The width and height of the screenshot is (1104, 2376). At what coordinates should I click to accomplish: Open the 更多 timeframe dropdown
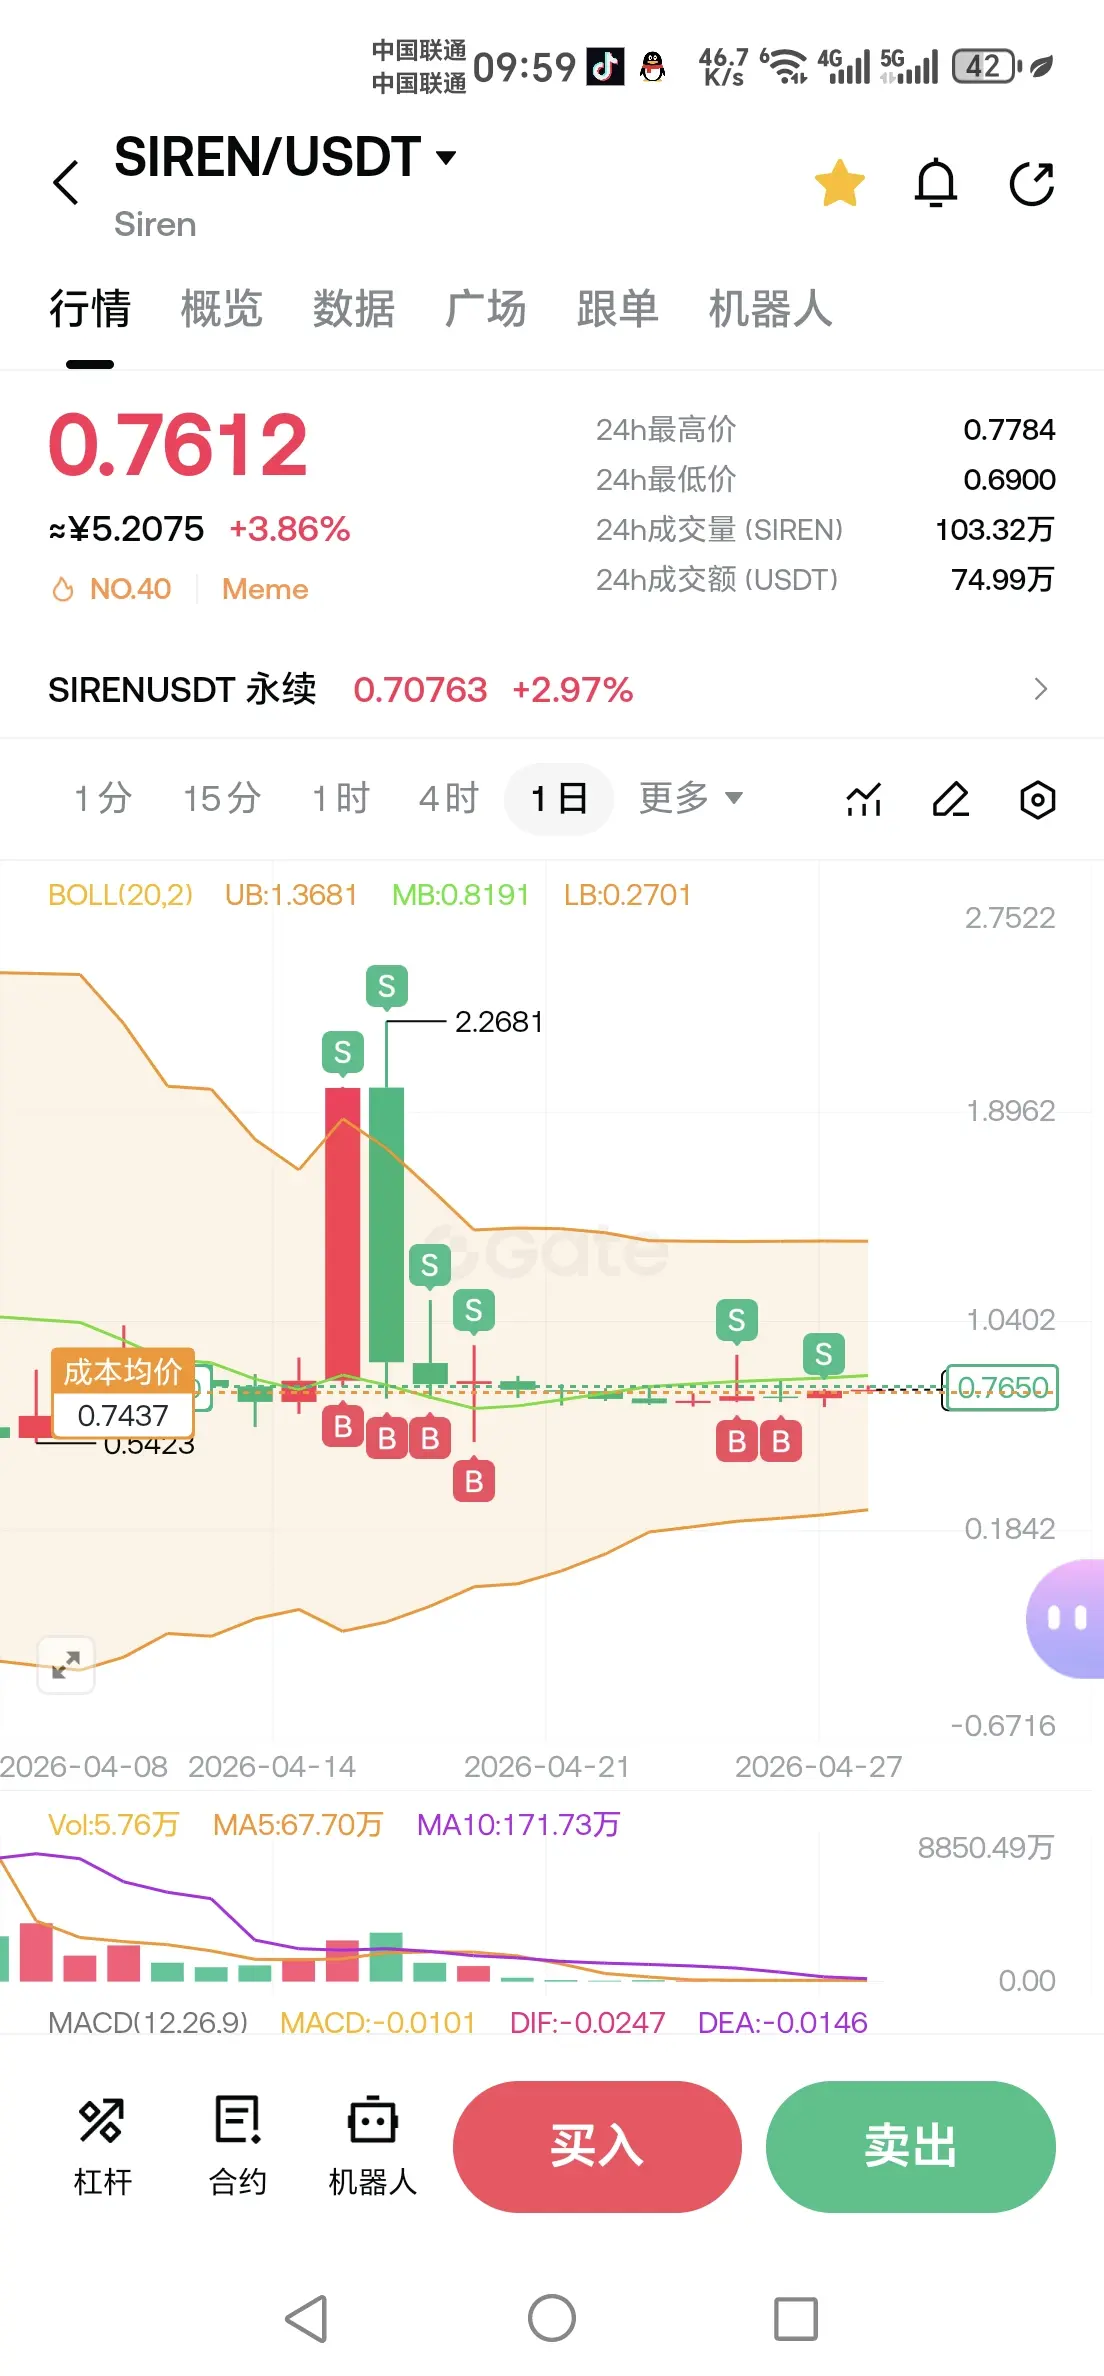690,798
